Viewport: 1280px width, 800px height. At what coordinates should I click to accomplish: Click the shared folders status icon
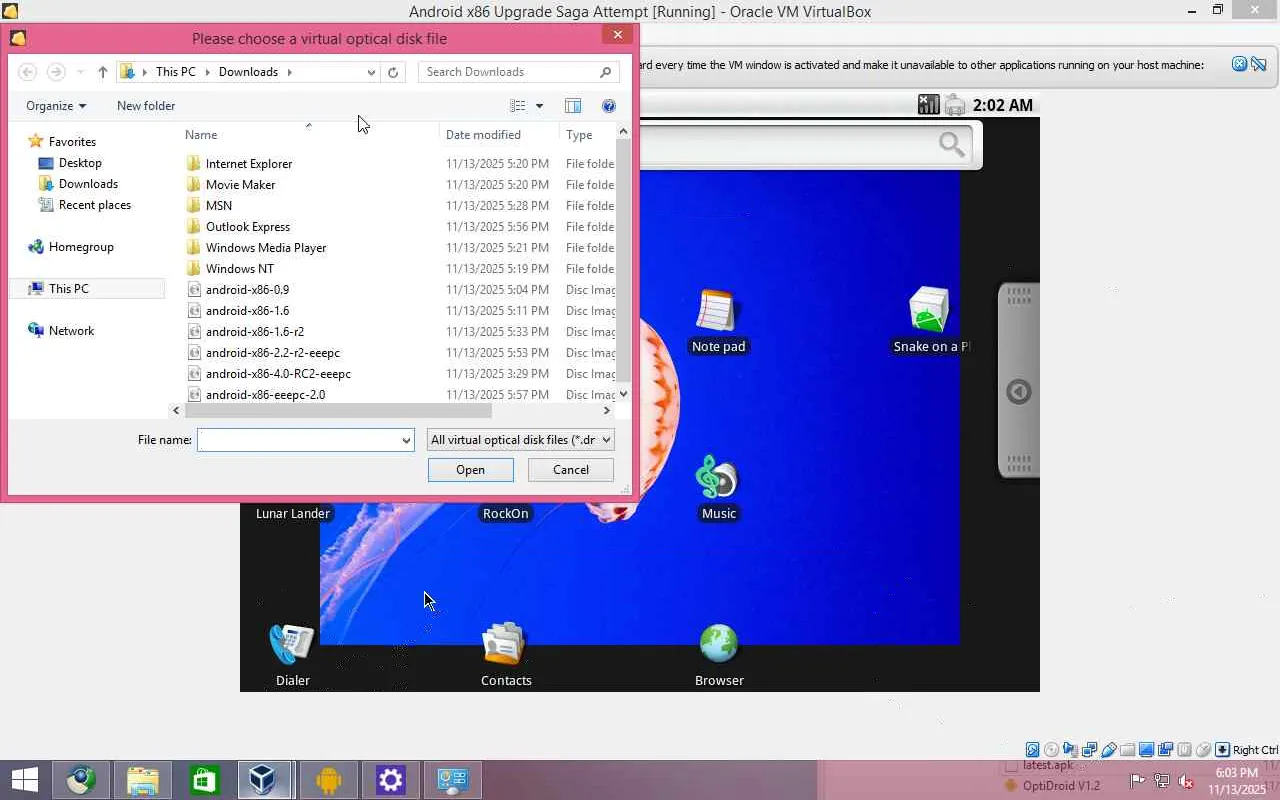pos(1128,749)
